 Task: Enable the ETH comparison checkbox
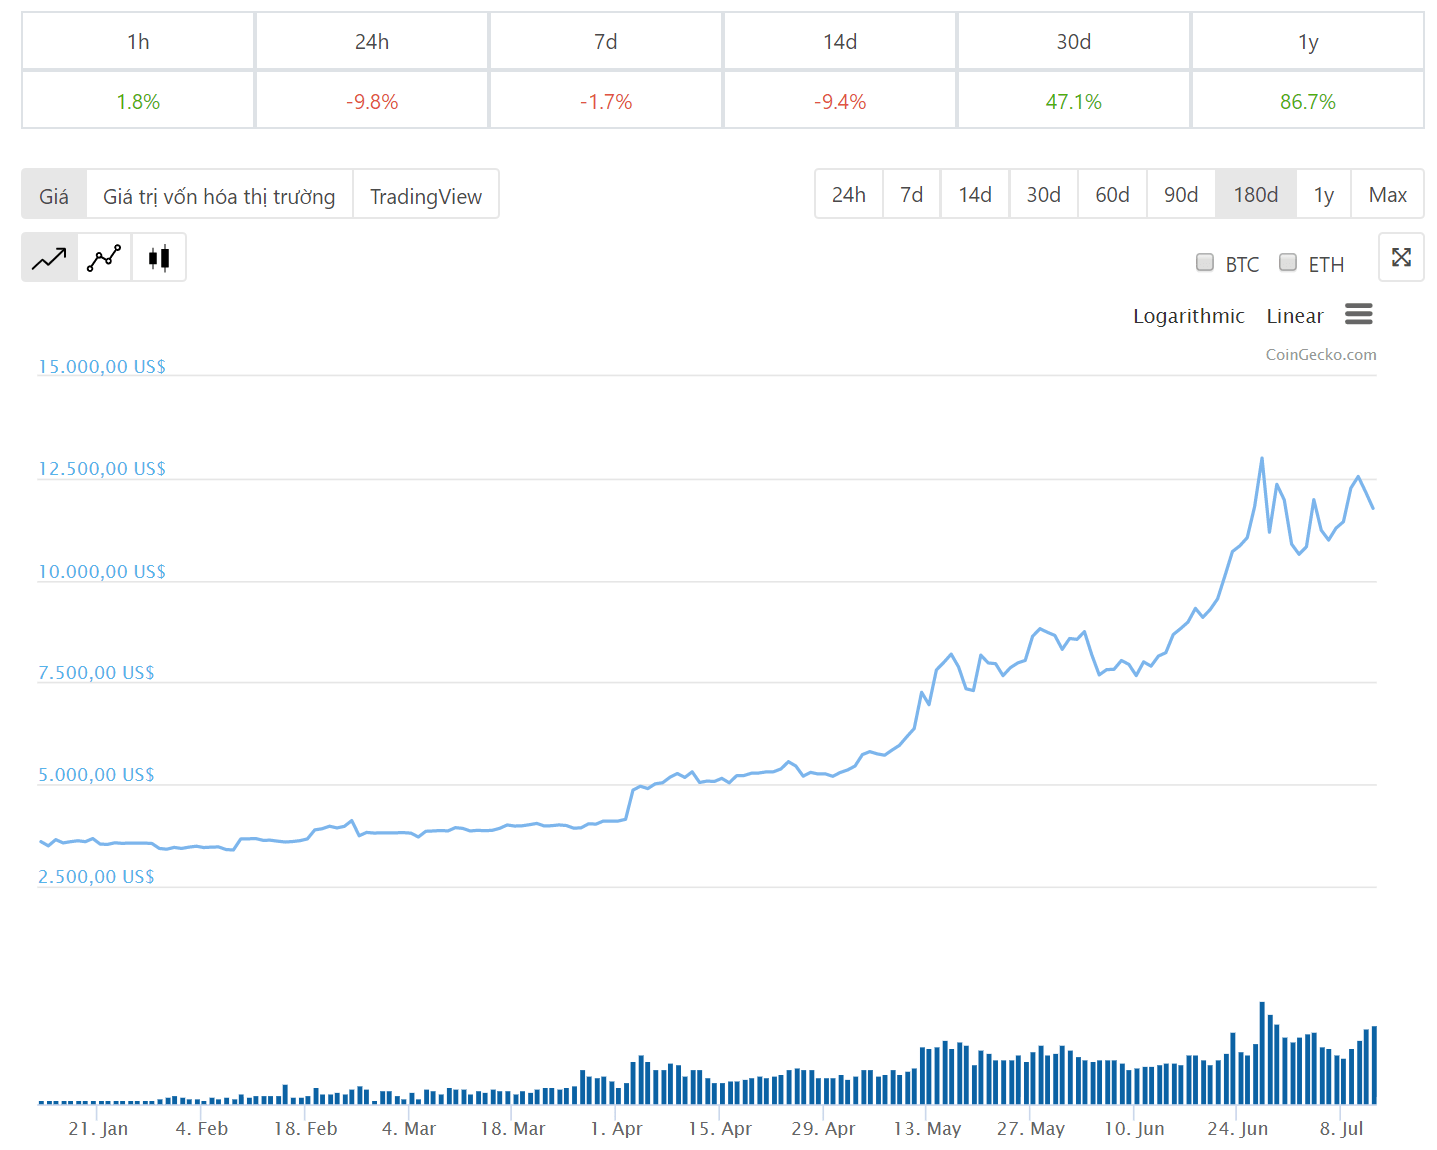1288,262
